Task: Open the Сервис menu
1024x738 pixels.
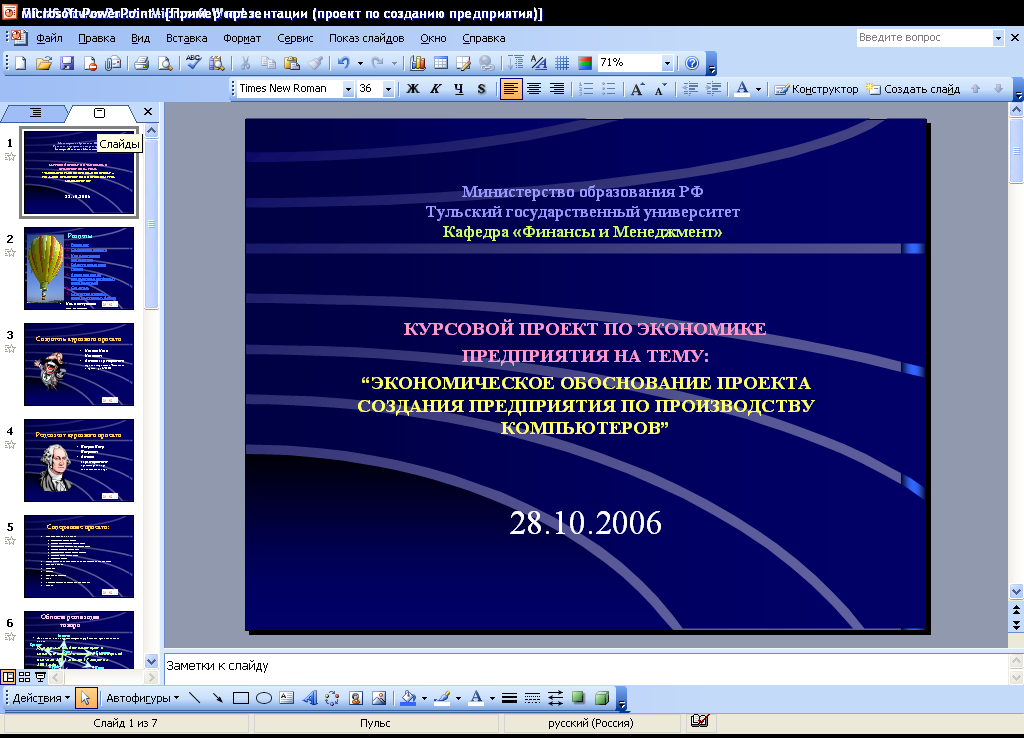Action: click(x=295, y=39)
